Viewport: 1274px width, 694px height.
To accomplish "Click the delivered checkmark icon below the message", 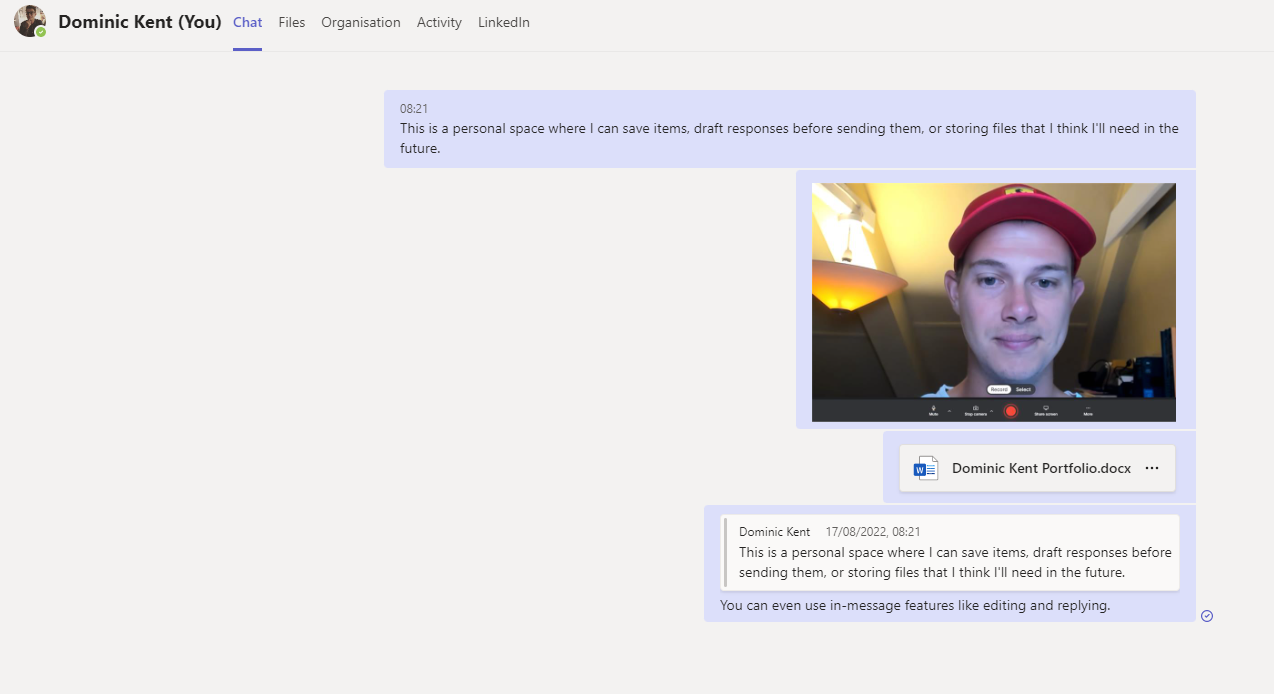I will (1207, 616).
